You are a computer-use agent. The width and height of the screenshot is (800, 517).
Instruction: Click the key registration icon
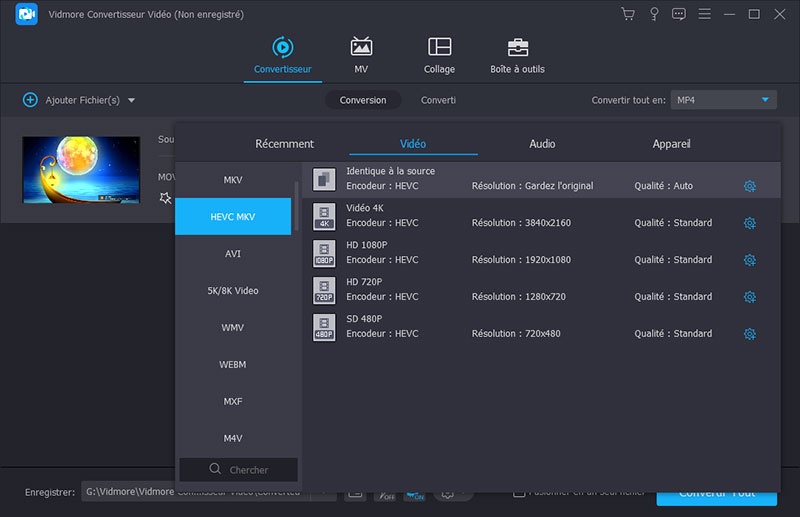pyautogui.click(x=654, y=14)
